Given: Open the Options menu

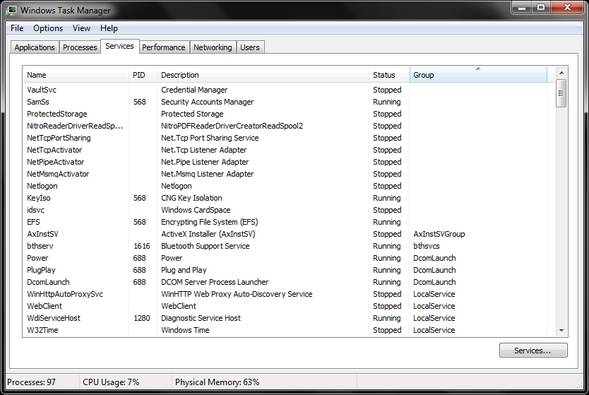Looking at the screenshot, I should [48, 28].
